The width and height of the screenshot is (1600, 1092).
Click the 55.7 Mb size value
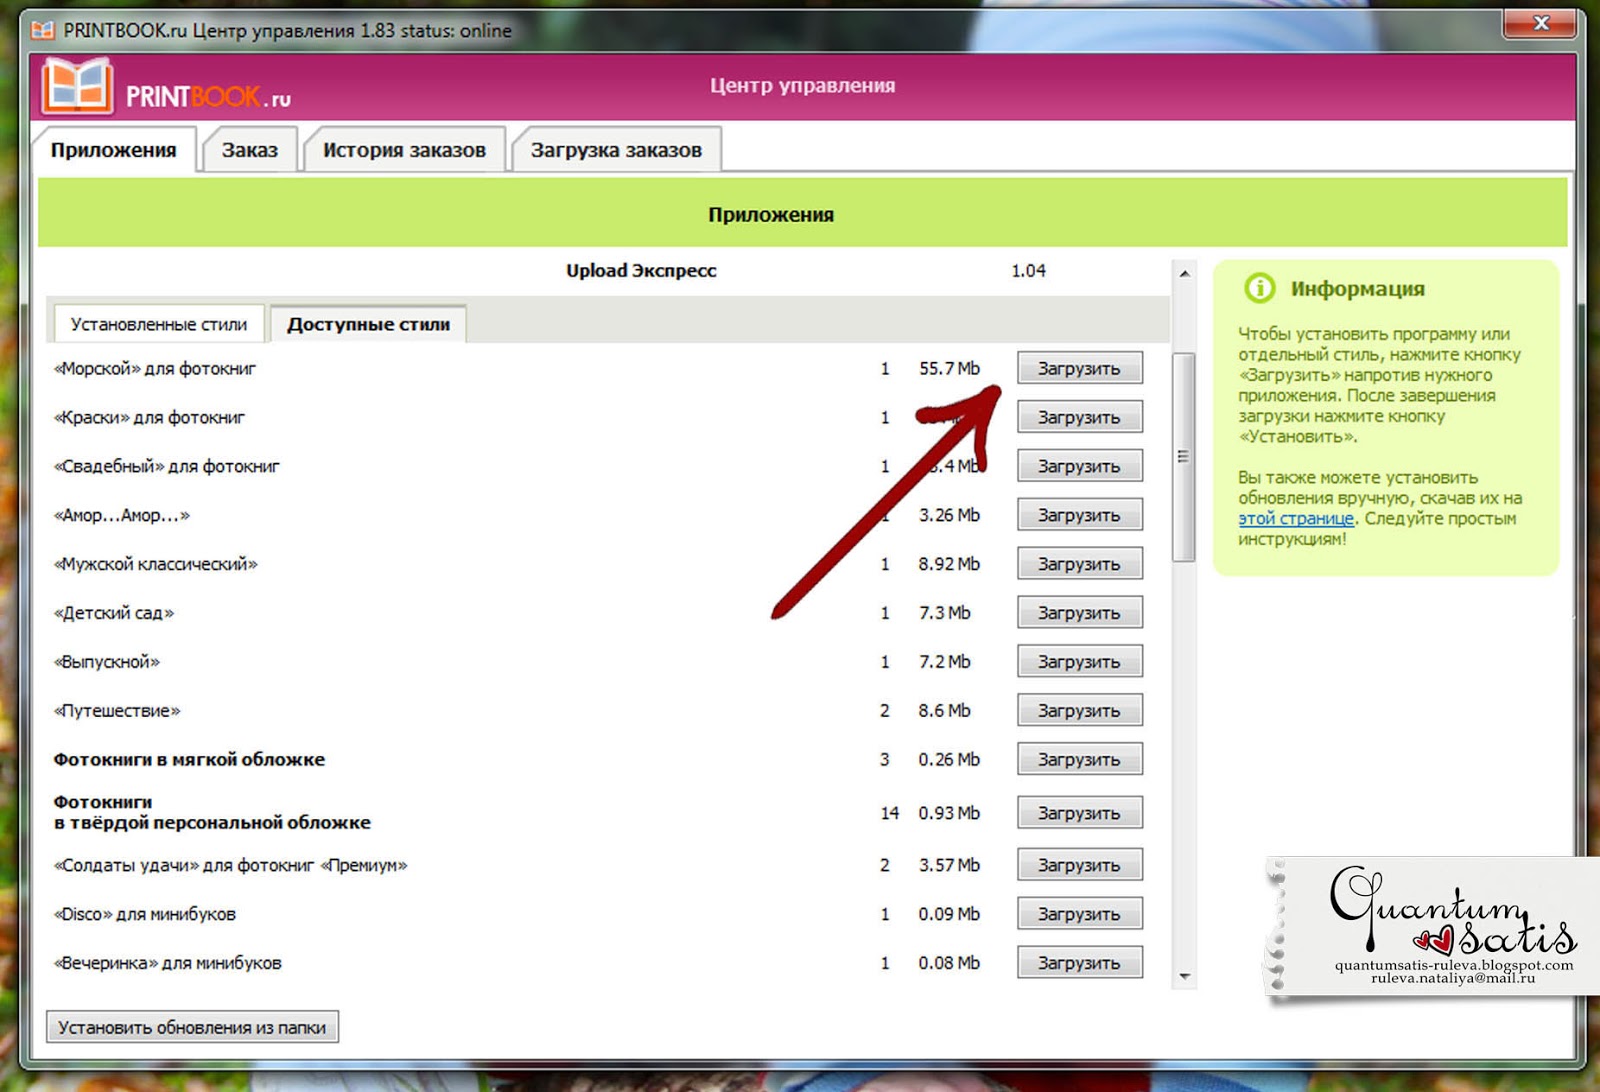[x=949, y=369]
